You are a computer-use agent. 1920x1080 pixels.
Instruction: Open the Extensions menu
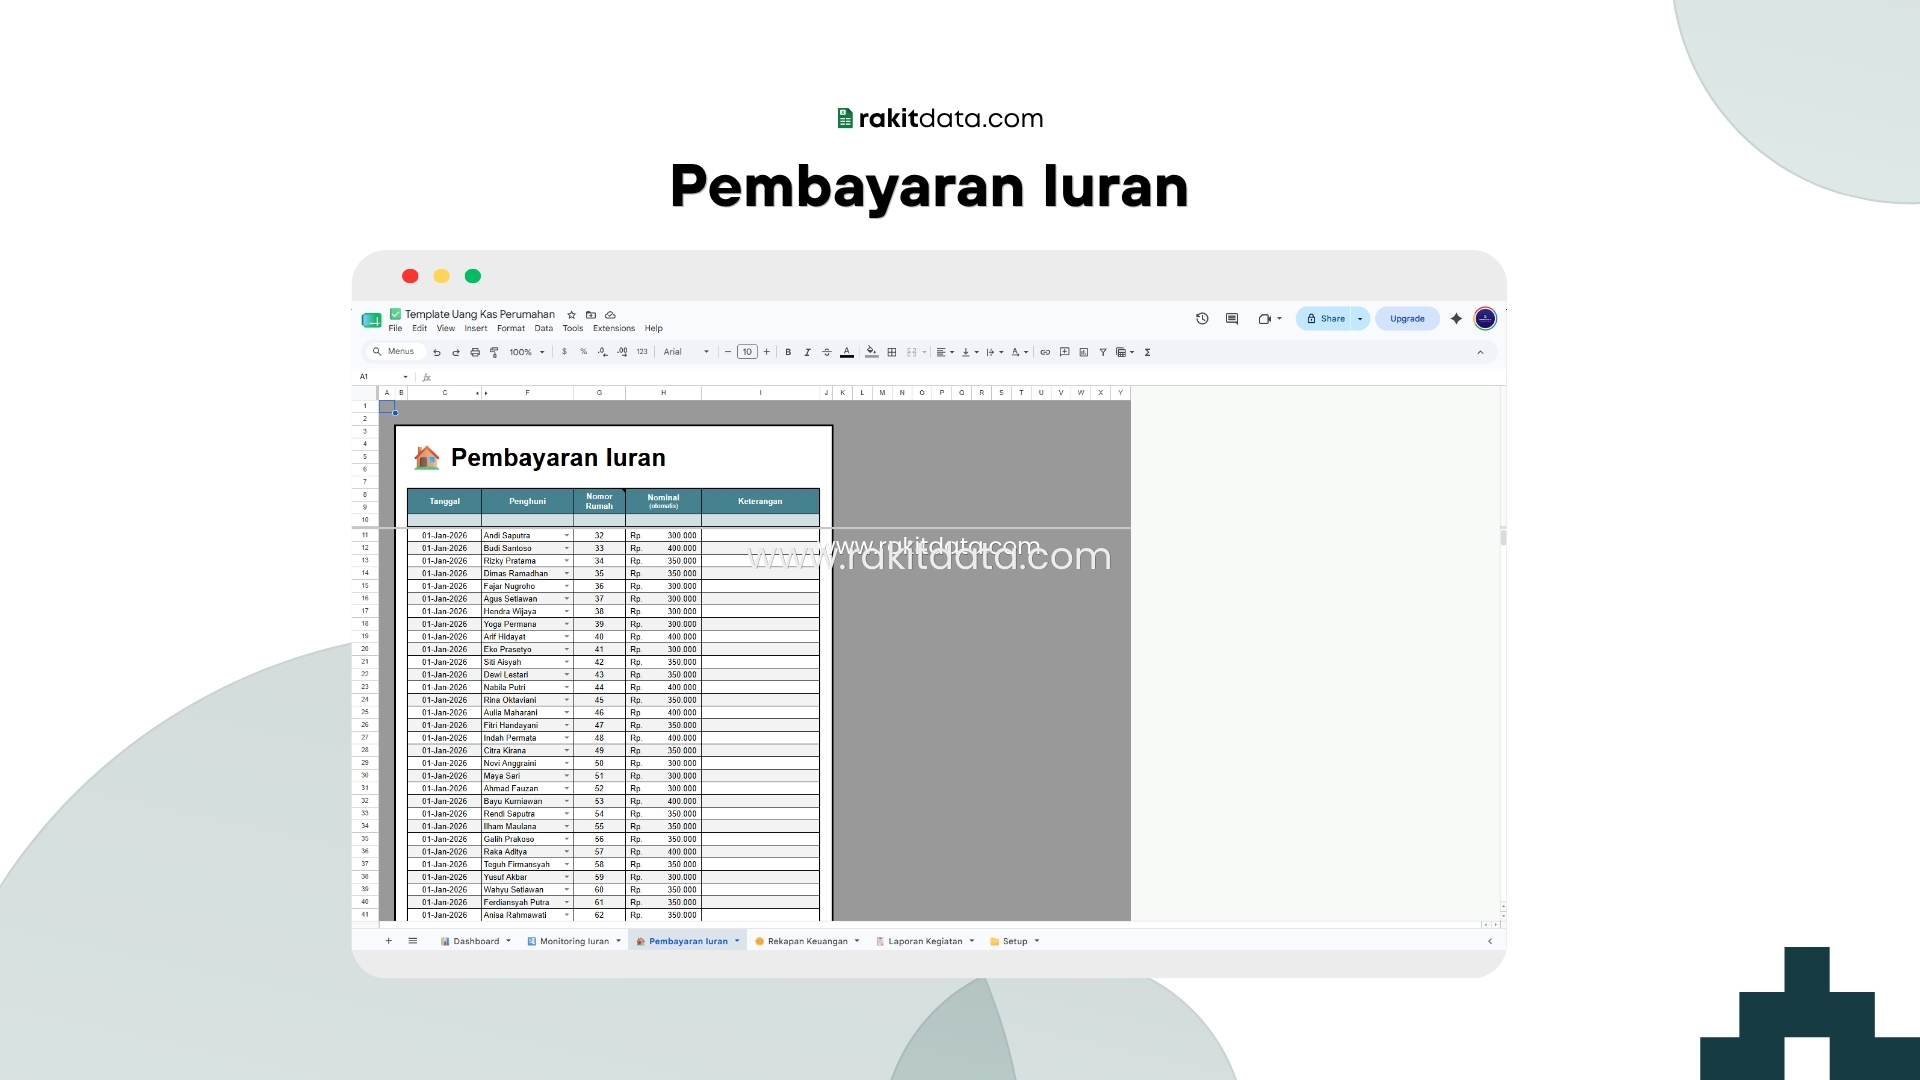(x=614, y=328)
